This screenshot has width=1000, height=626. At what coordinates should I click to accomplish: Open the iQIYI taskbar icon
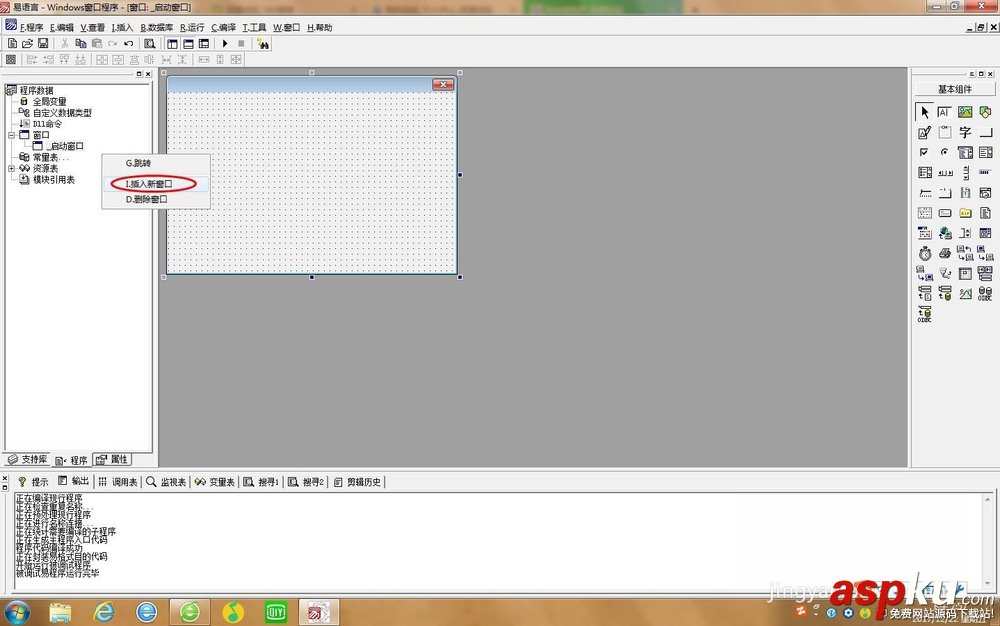(x=276, y=613)
